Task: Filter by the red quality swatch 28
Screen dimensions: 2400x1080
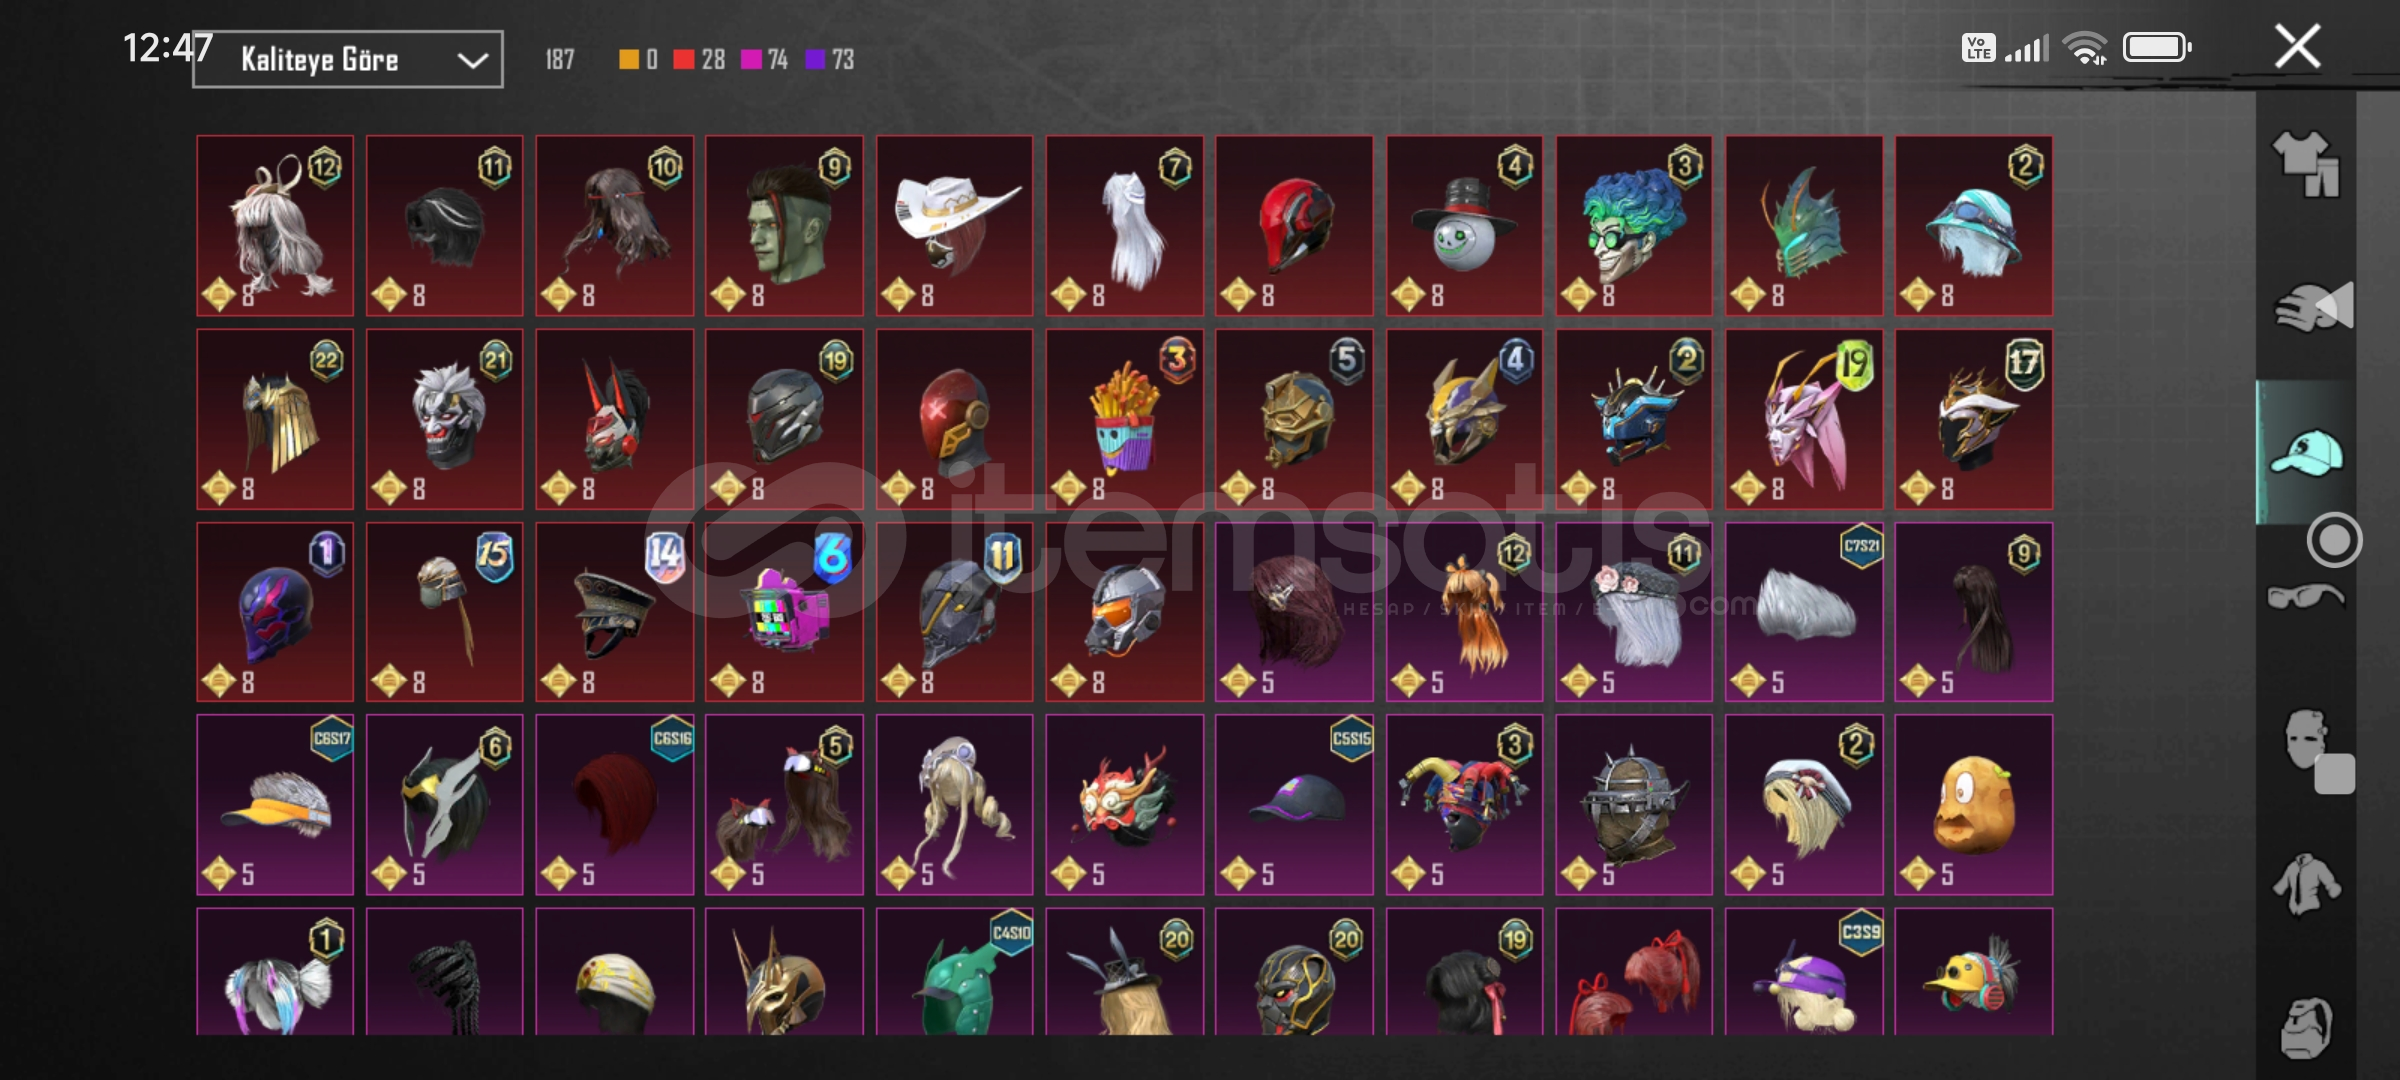Action: click(x=699, y=59)
